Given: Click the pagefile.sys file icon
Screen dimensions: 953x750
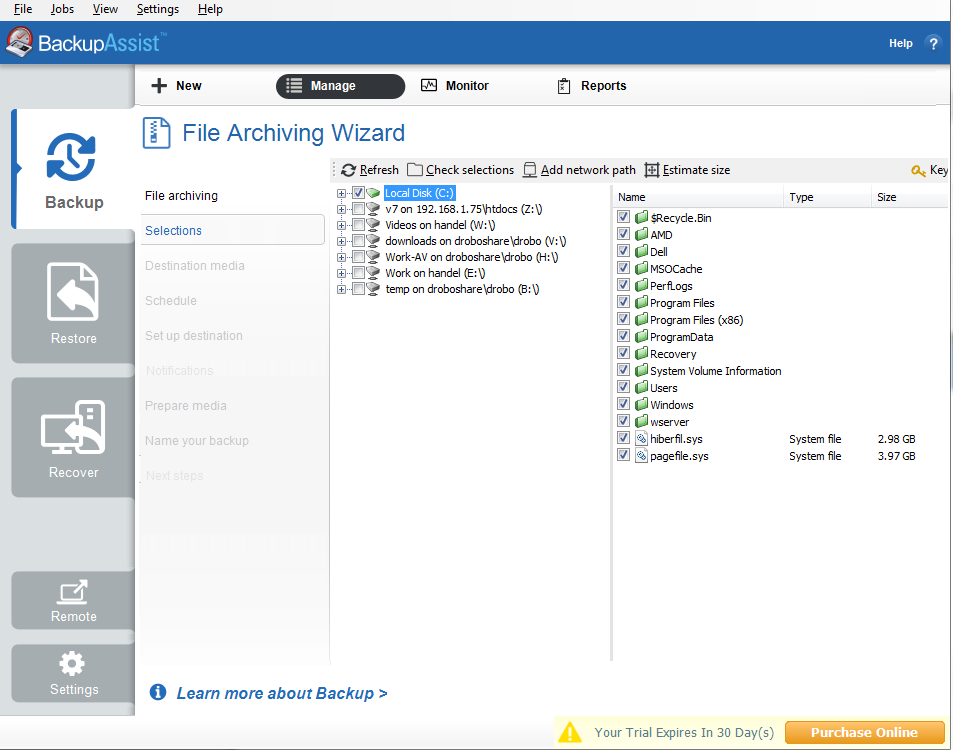Looking at the screenshot, I should [641, 455].
